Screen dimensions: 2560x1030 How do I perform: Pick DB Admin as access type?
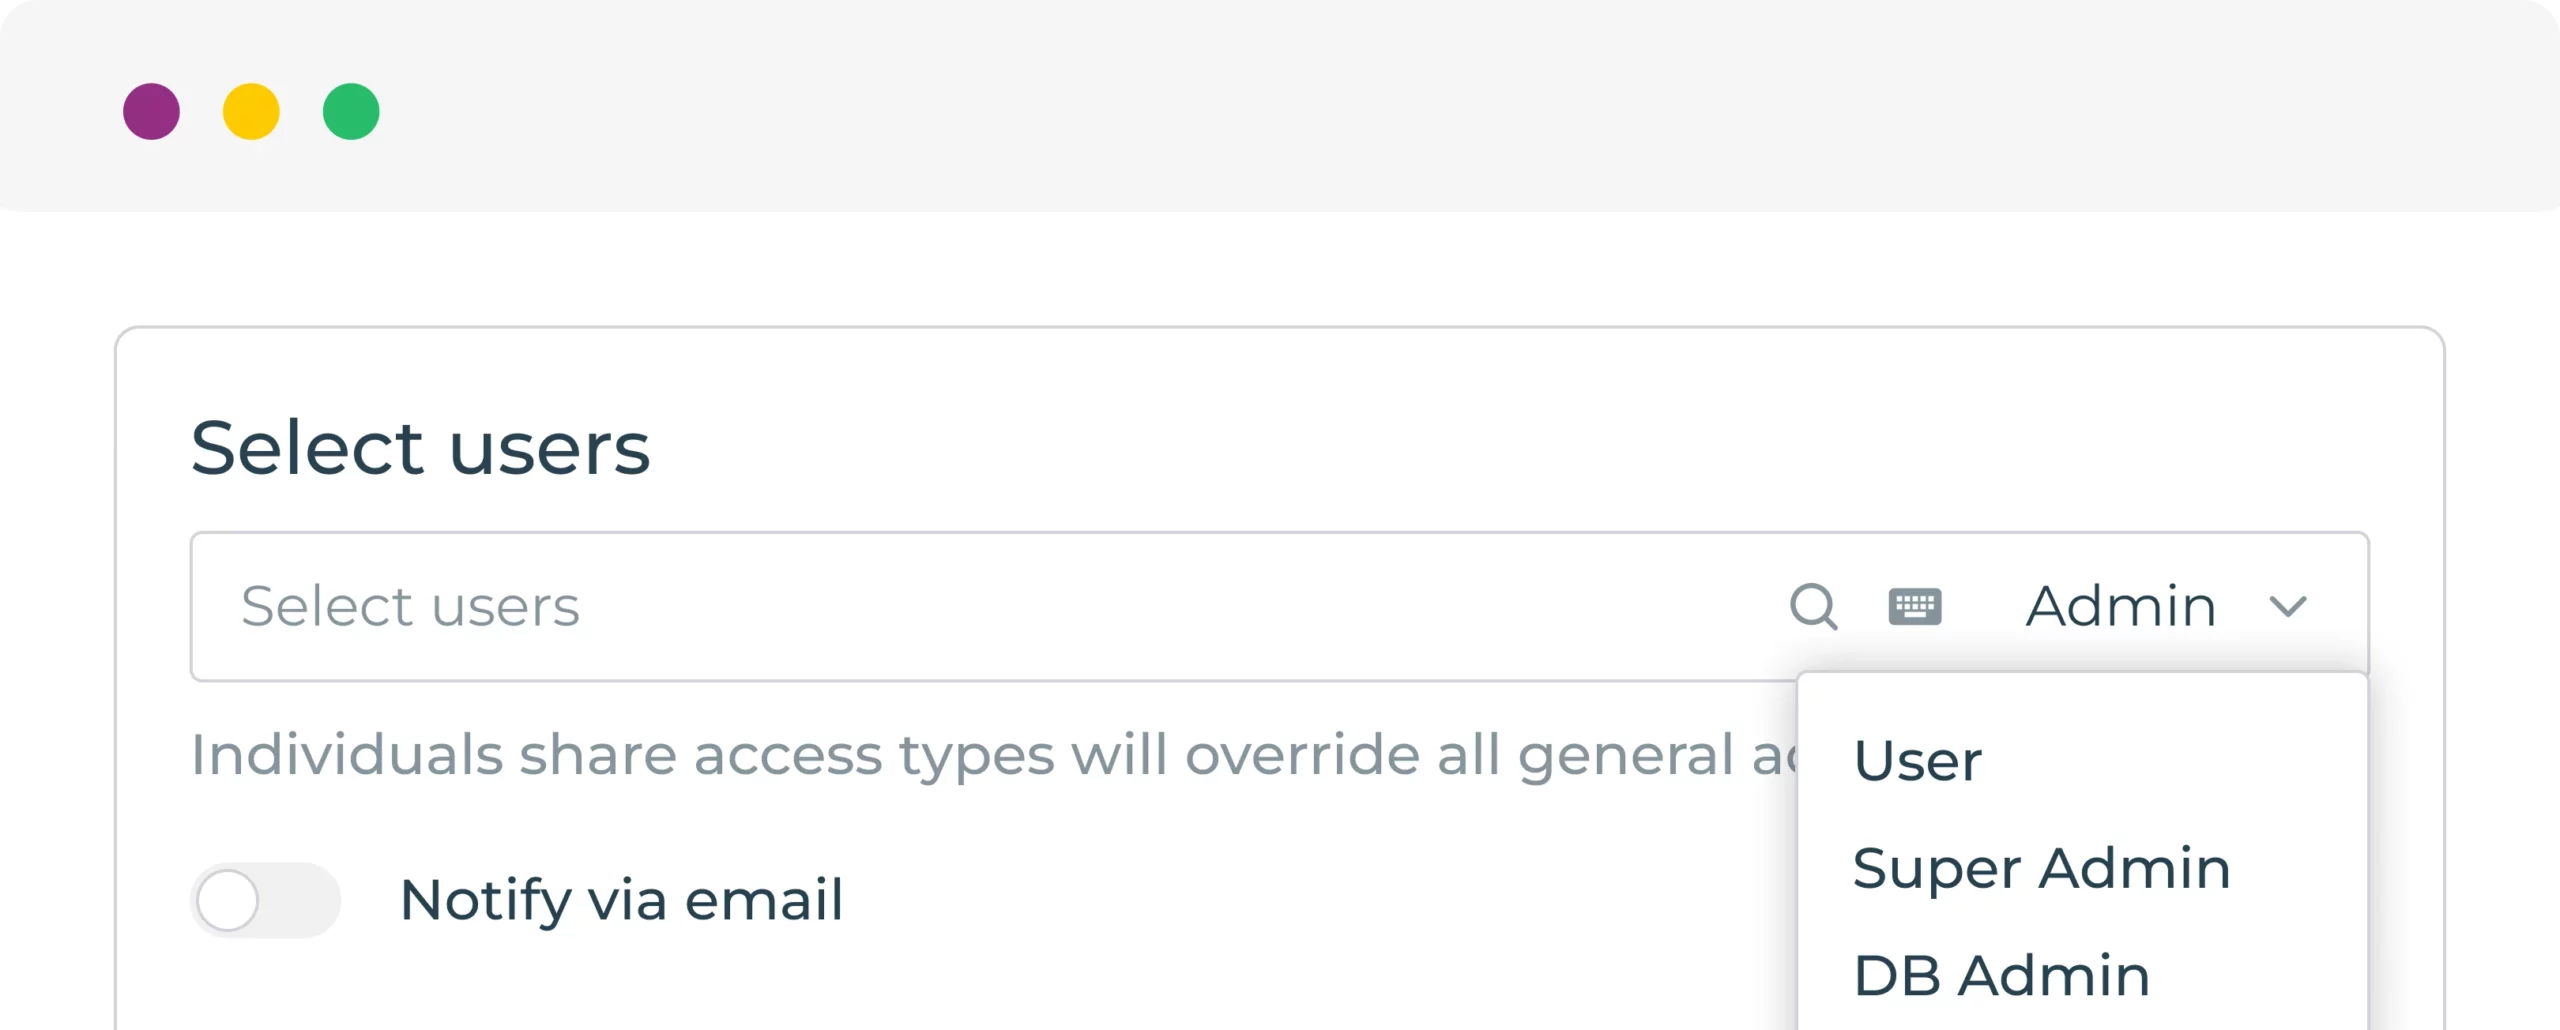pos(2000,975)
